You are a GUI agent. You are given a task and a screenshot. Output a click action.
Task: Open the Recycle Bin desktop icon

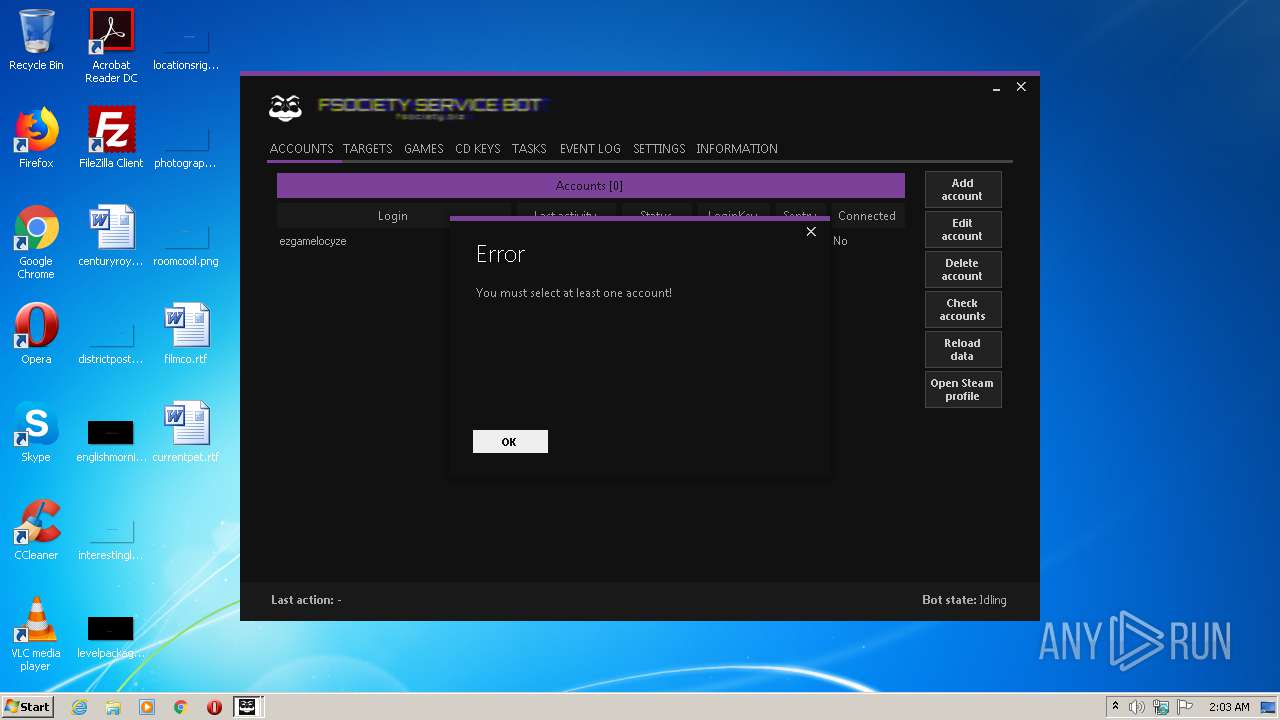[x=36, y=40]
